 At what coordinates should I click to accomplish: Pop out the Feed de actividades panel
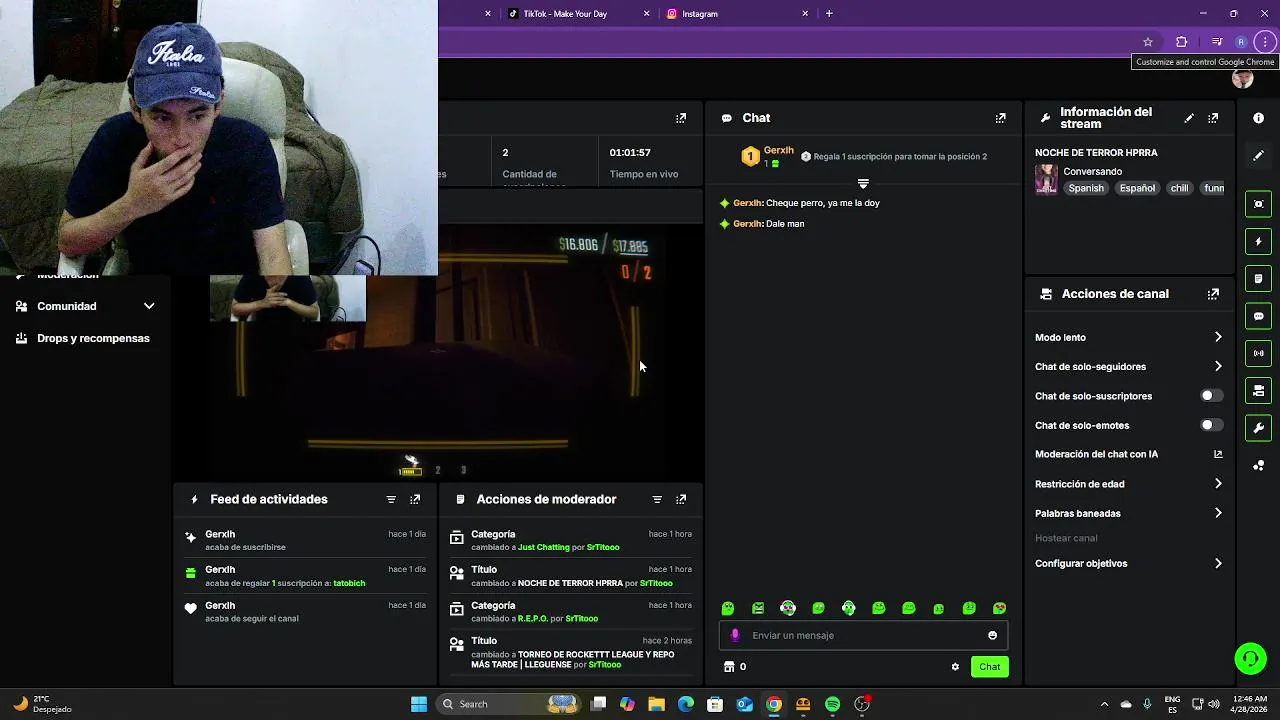pyautogui.click(x=415, y=499)
